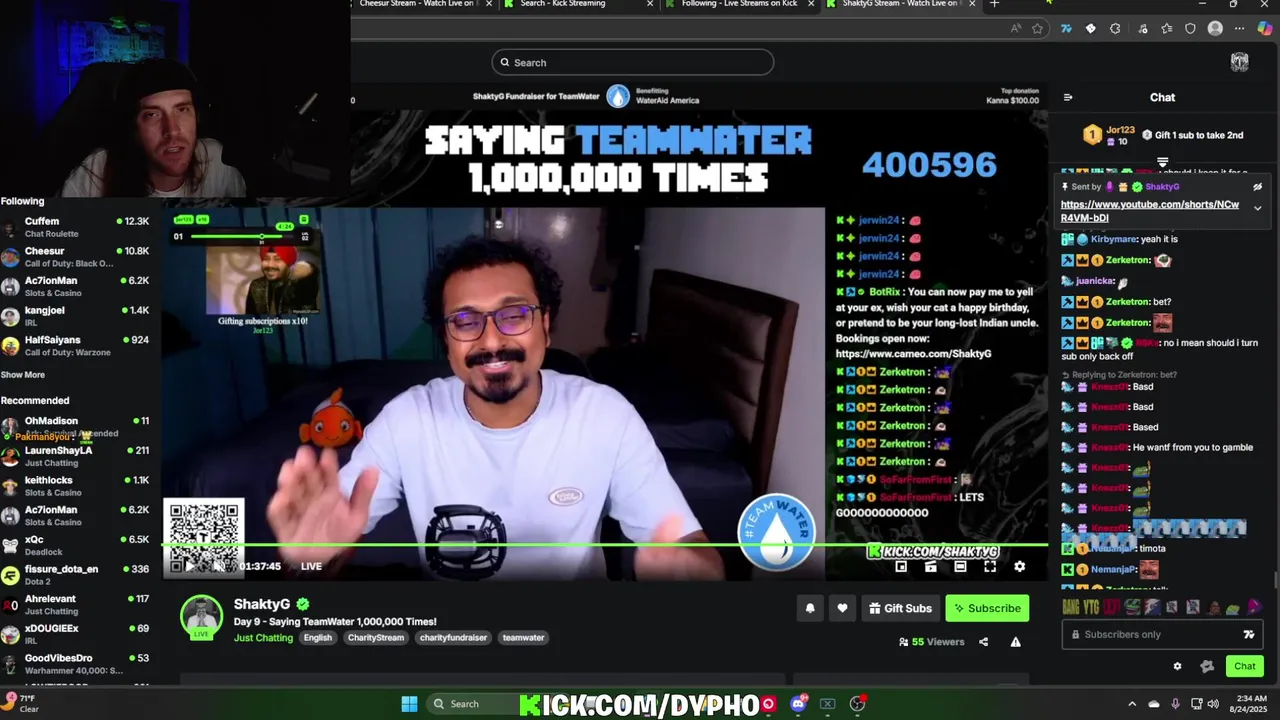The image size is (1280, 720).
Task: Add page to favorites star icon
Action: point(1038,29)
